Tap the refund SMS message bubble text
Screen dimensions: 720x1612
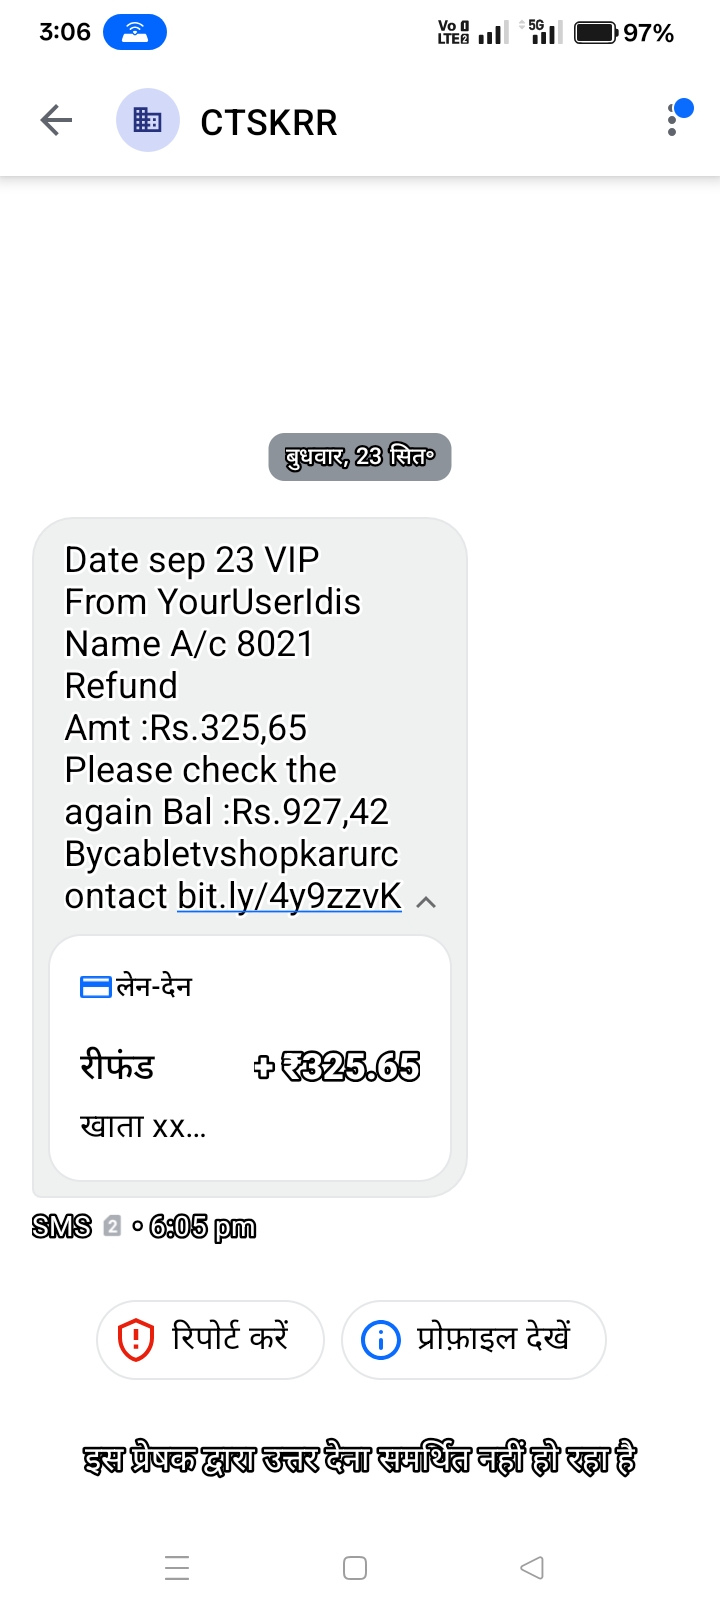tap(233, 728)
